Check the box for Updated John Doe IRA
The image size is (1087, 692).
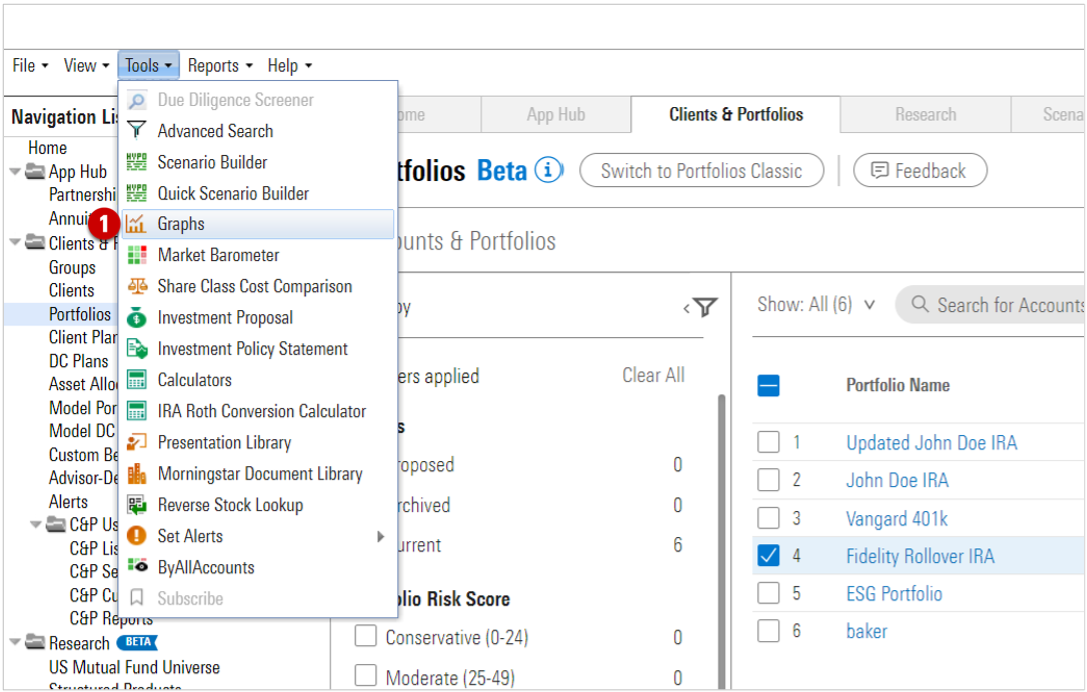(x=768, y=442)
